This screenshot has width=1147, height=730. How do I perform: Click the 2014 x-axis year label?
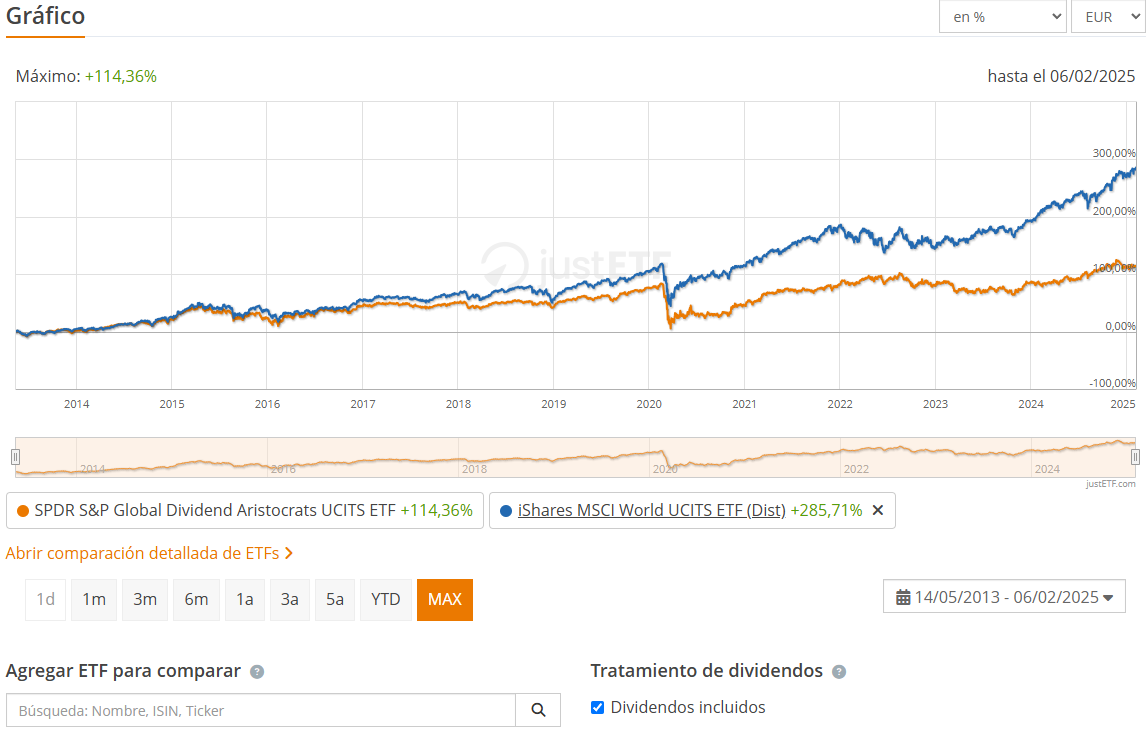pyautogui.click(x=77, y=404)
